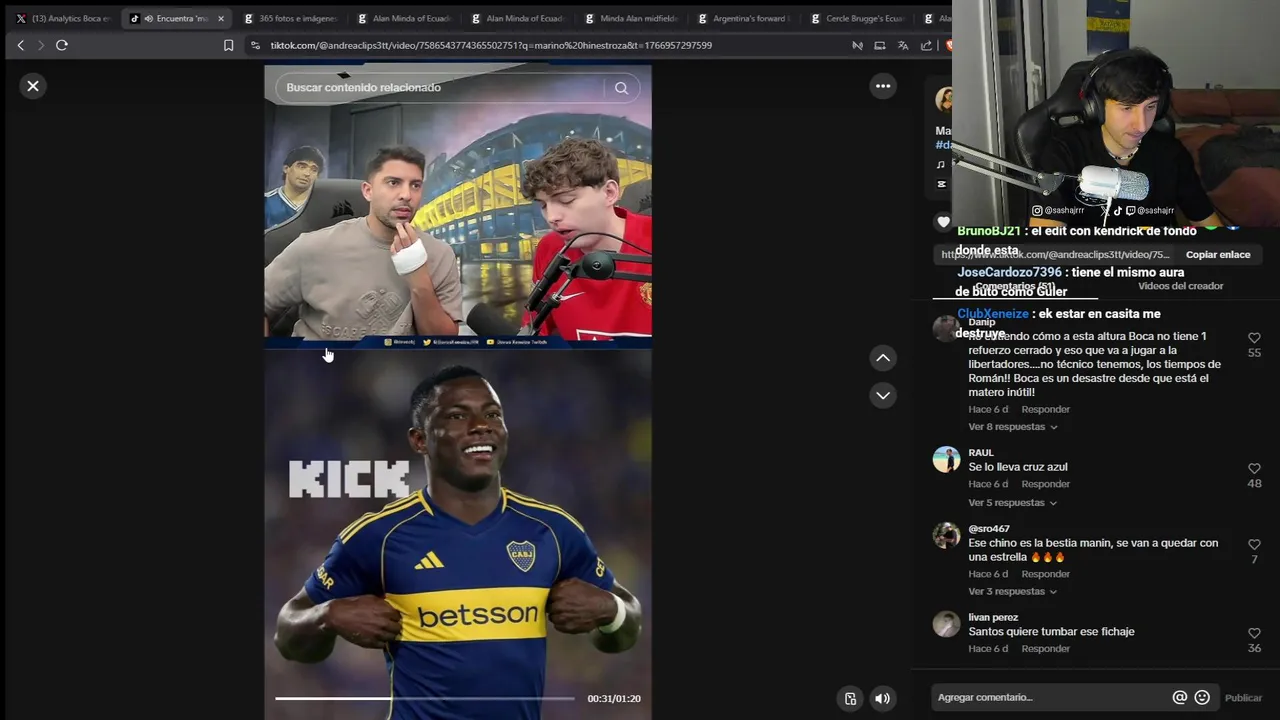Screen dimensions: 1280x720
Task: Switch to the X Analytics Boca tab
Action: coord(62,18)
